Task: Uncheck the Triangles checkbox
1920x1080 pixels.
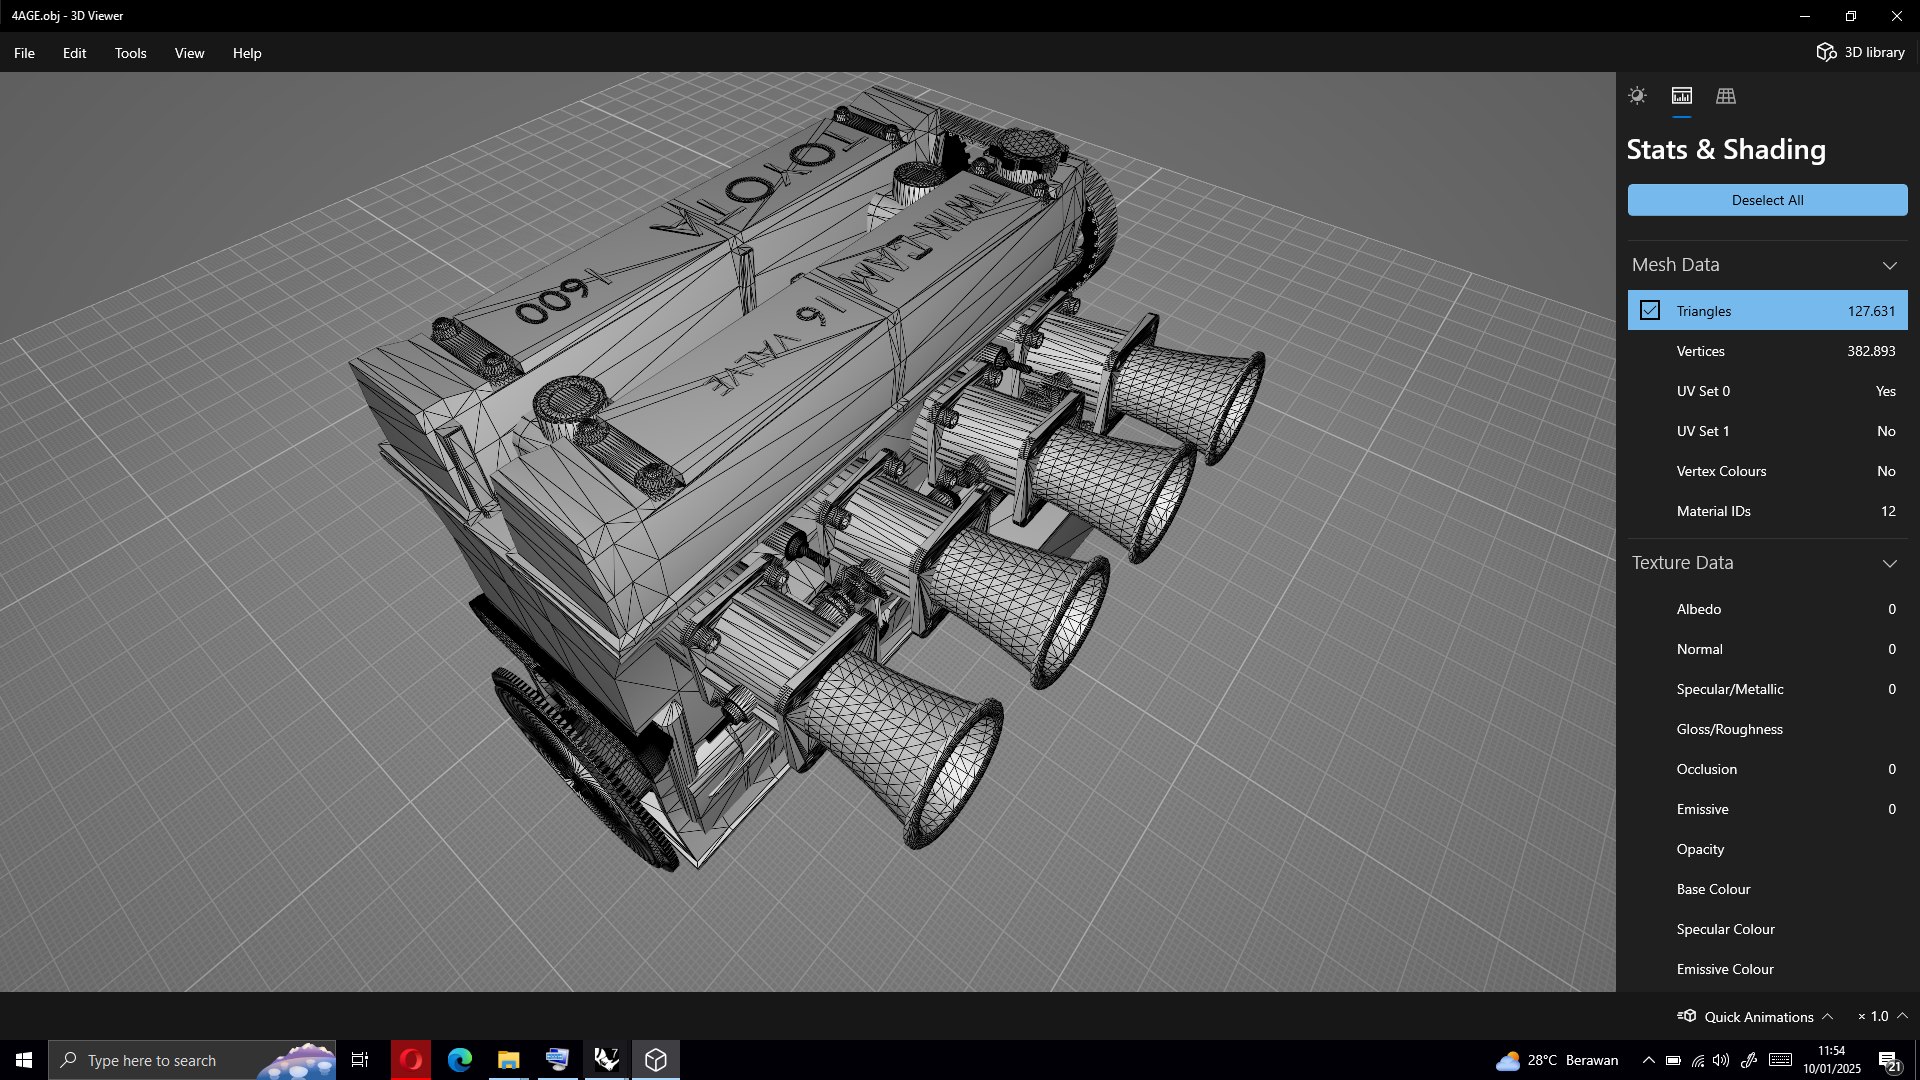Action: (x=1650, y=311)
